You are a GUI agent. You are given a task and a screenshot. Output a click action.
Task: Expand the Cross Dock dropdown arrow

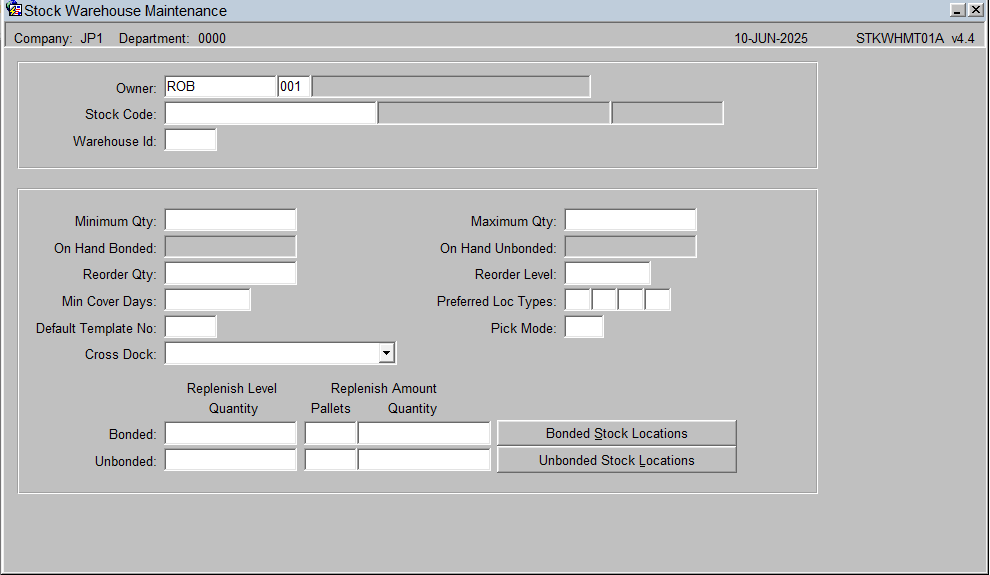click(x=386, y=353)
